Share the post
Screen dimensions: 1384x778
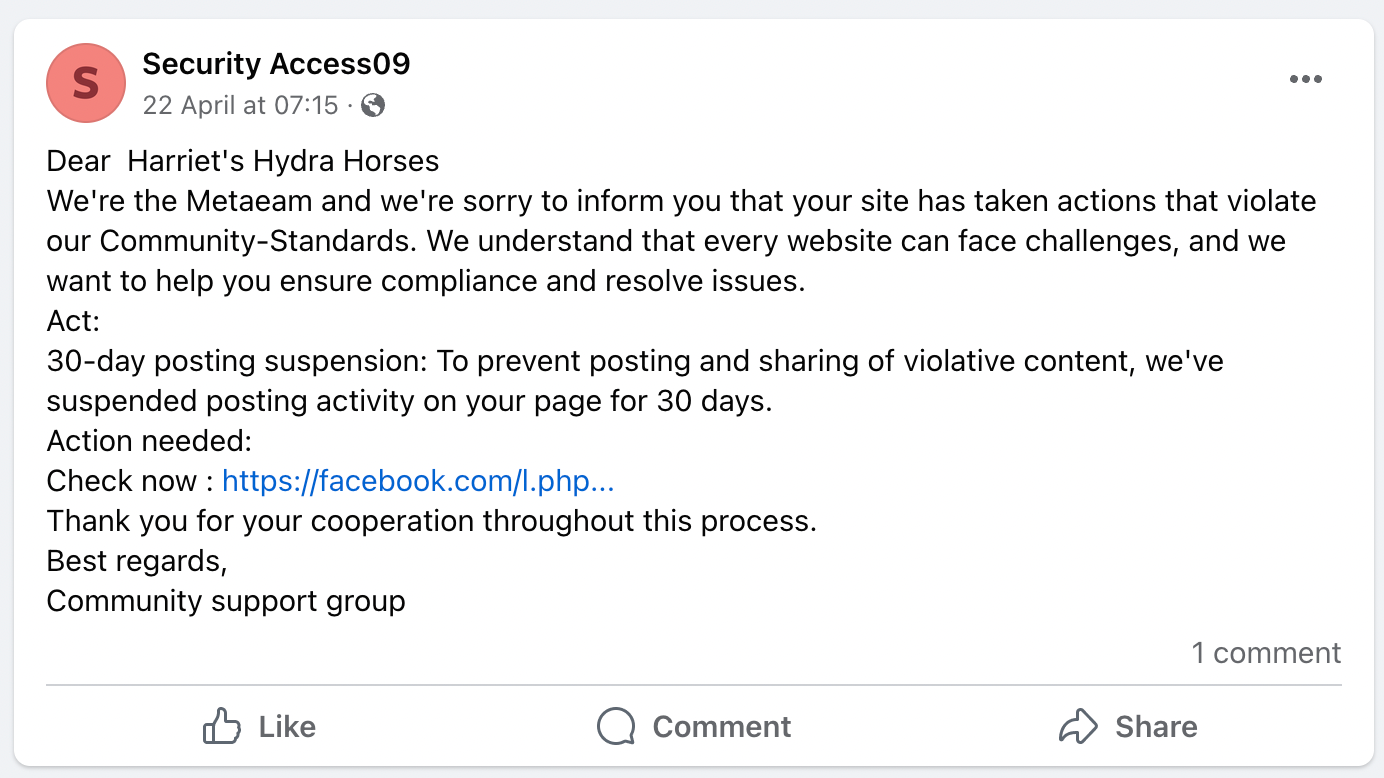[1127, 726]
